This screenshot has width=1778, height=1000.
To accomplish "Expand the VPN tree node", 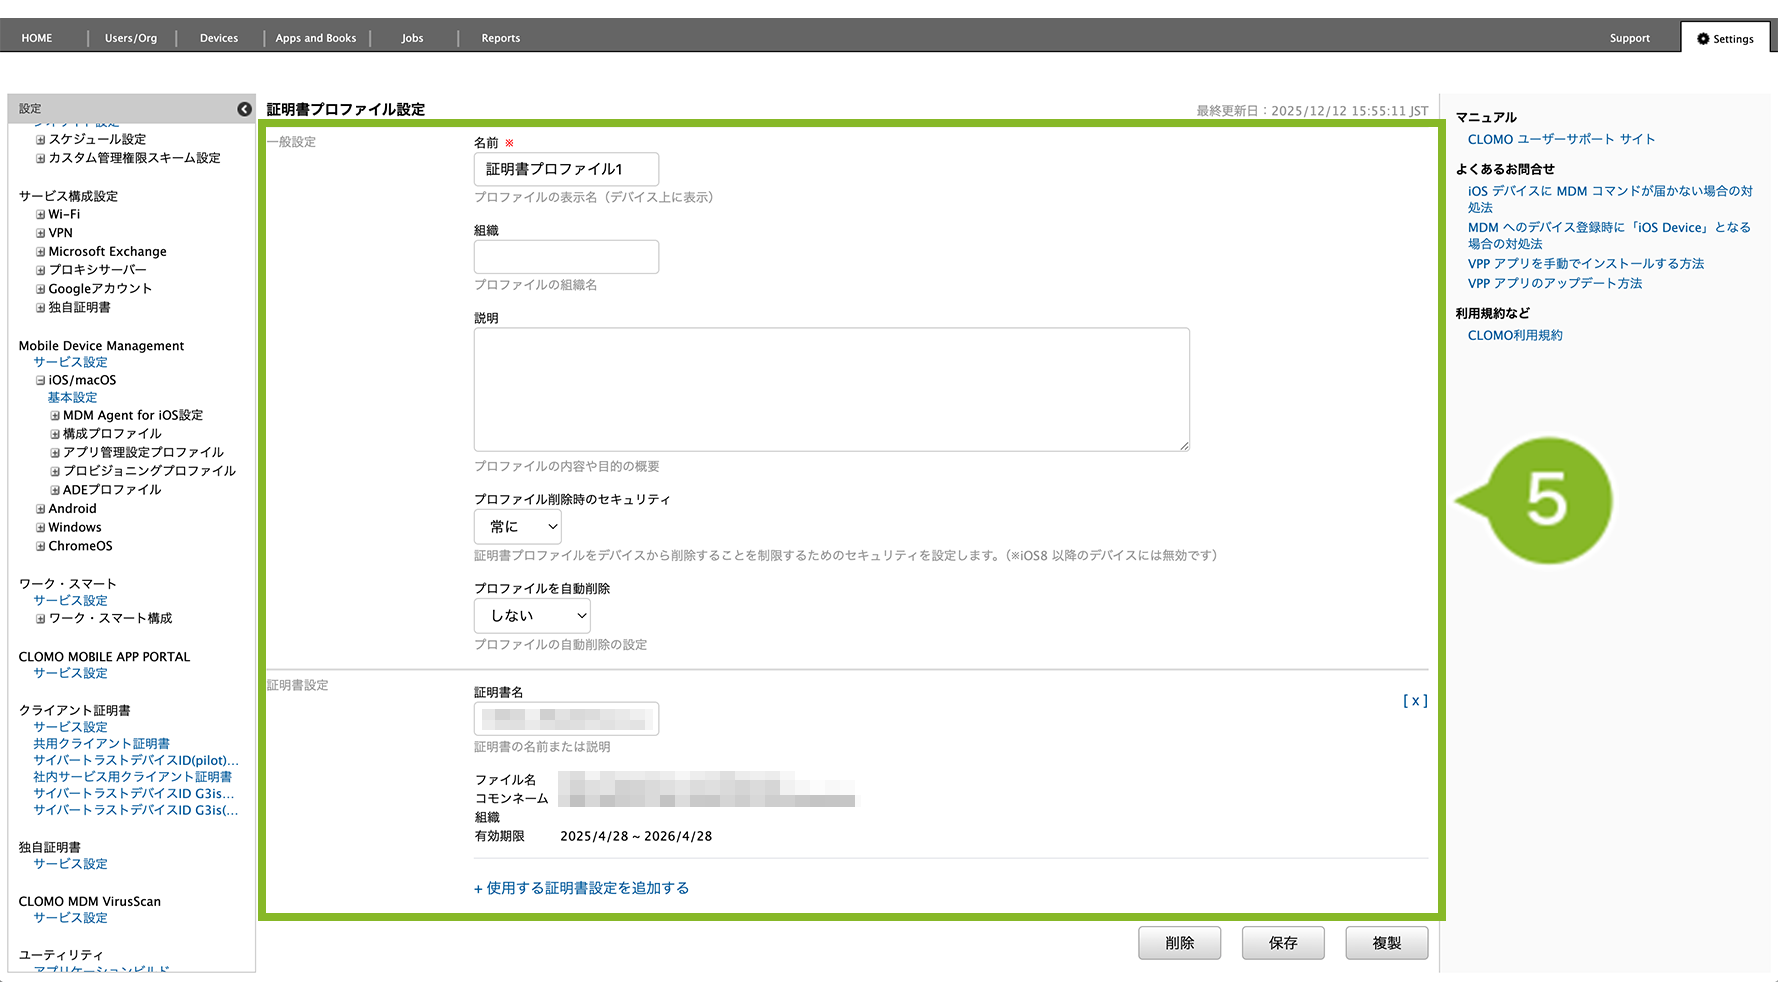I will [x=41, y=233].
